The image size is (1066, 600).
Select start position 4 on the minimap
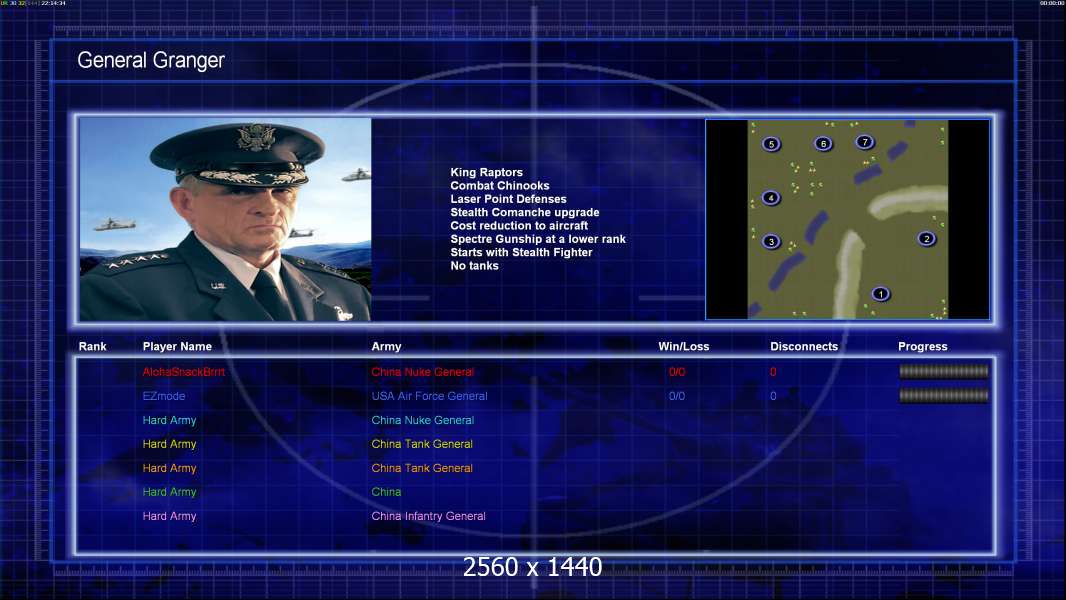771,198
